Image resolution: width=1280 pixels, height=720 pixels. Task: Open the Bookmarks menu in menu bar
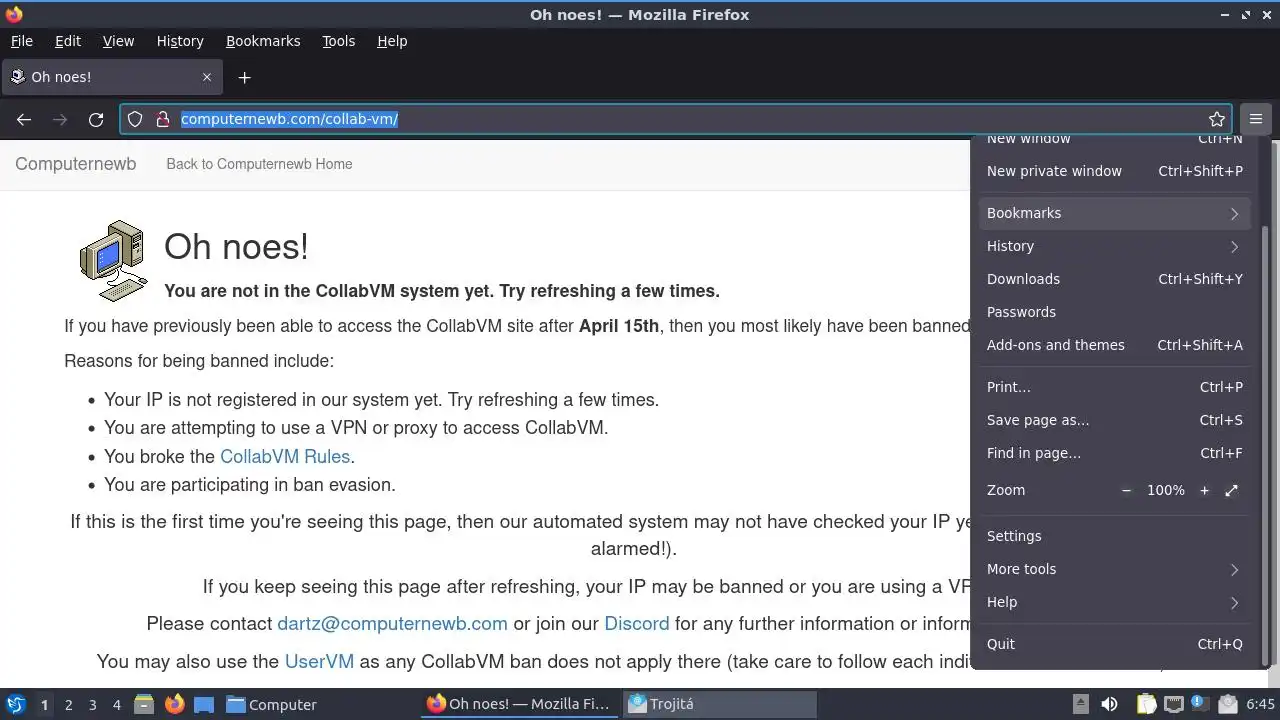(263, 41)
